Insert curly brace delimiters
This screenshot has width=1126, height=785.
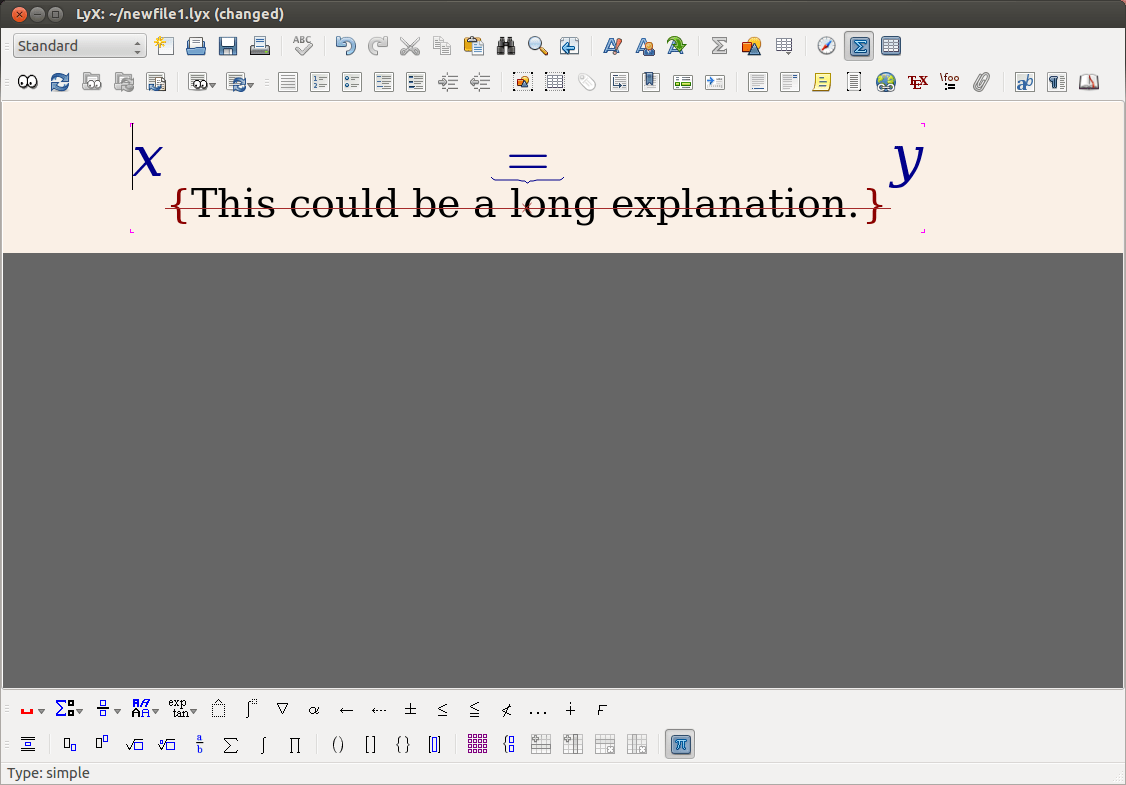click(403, 744)
